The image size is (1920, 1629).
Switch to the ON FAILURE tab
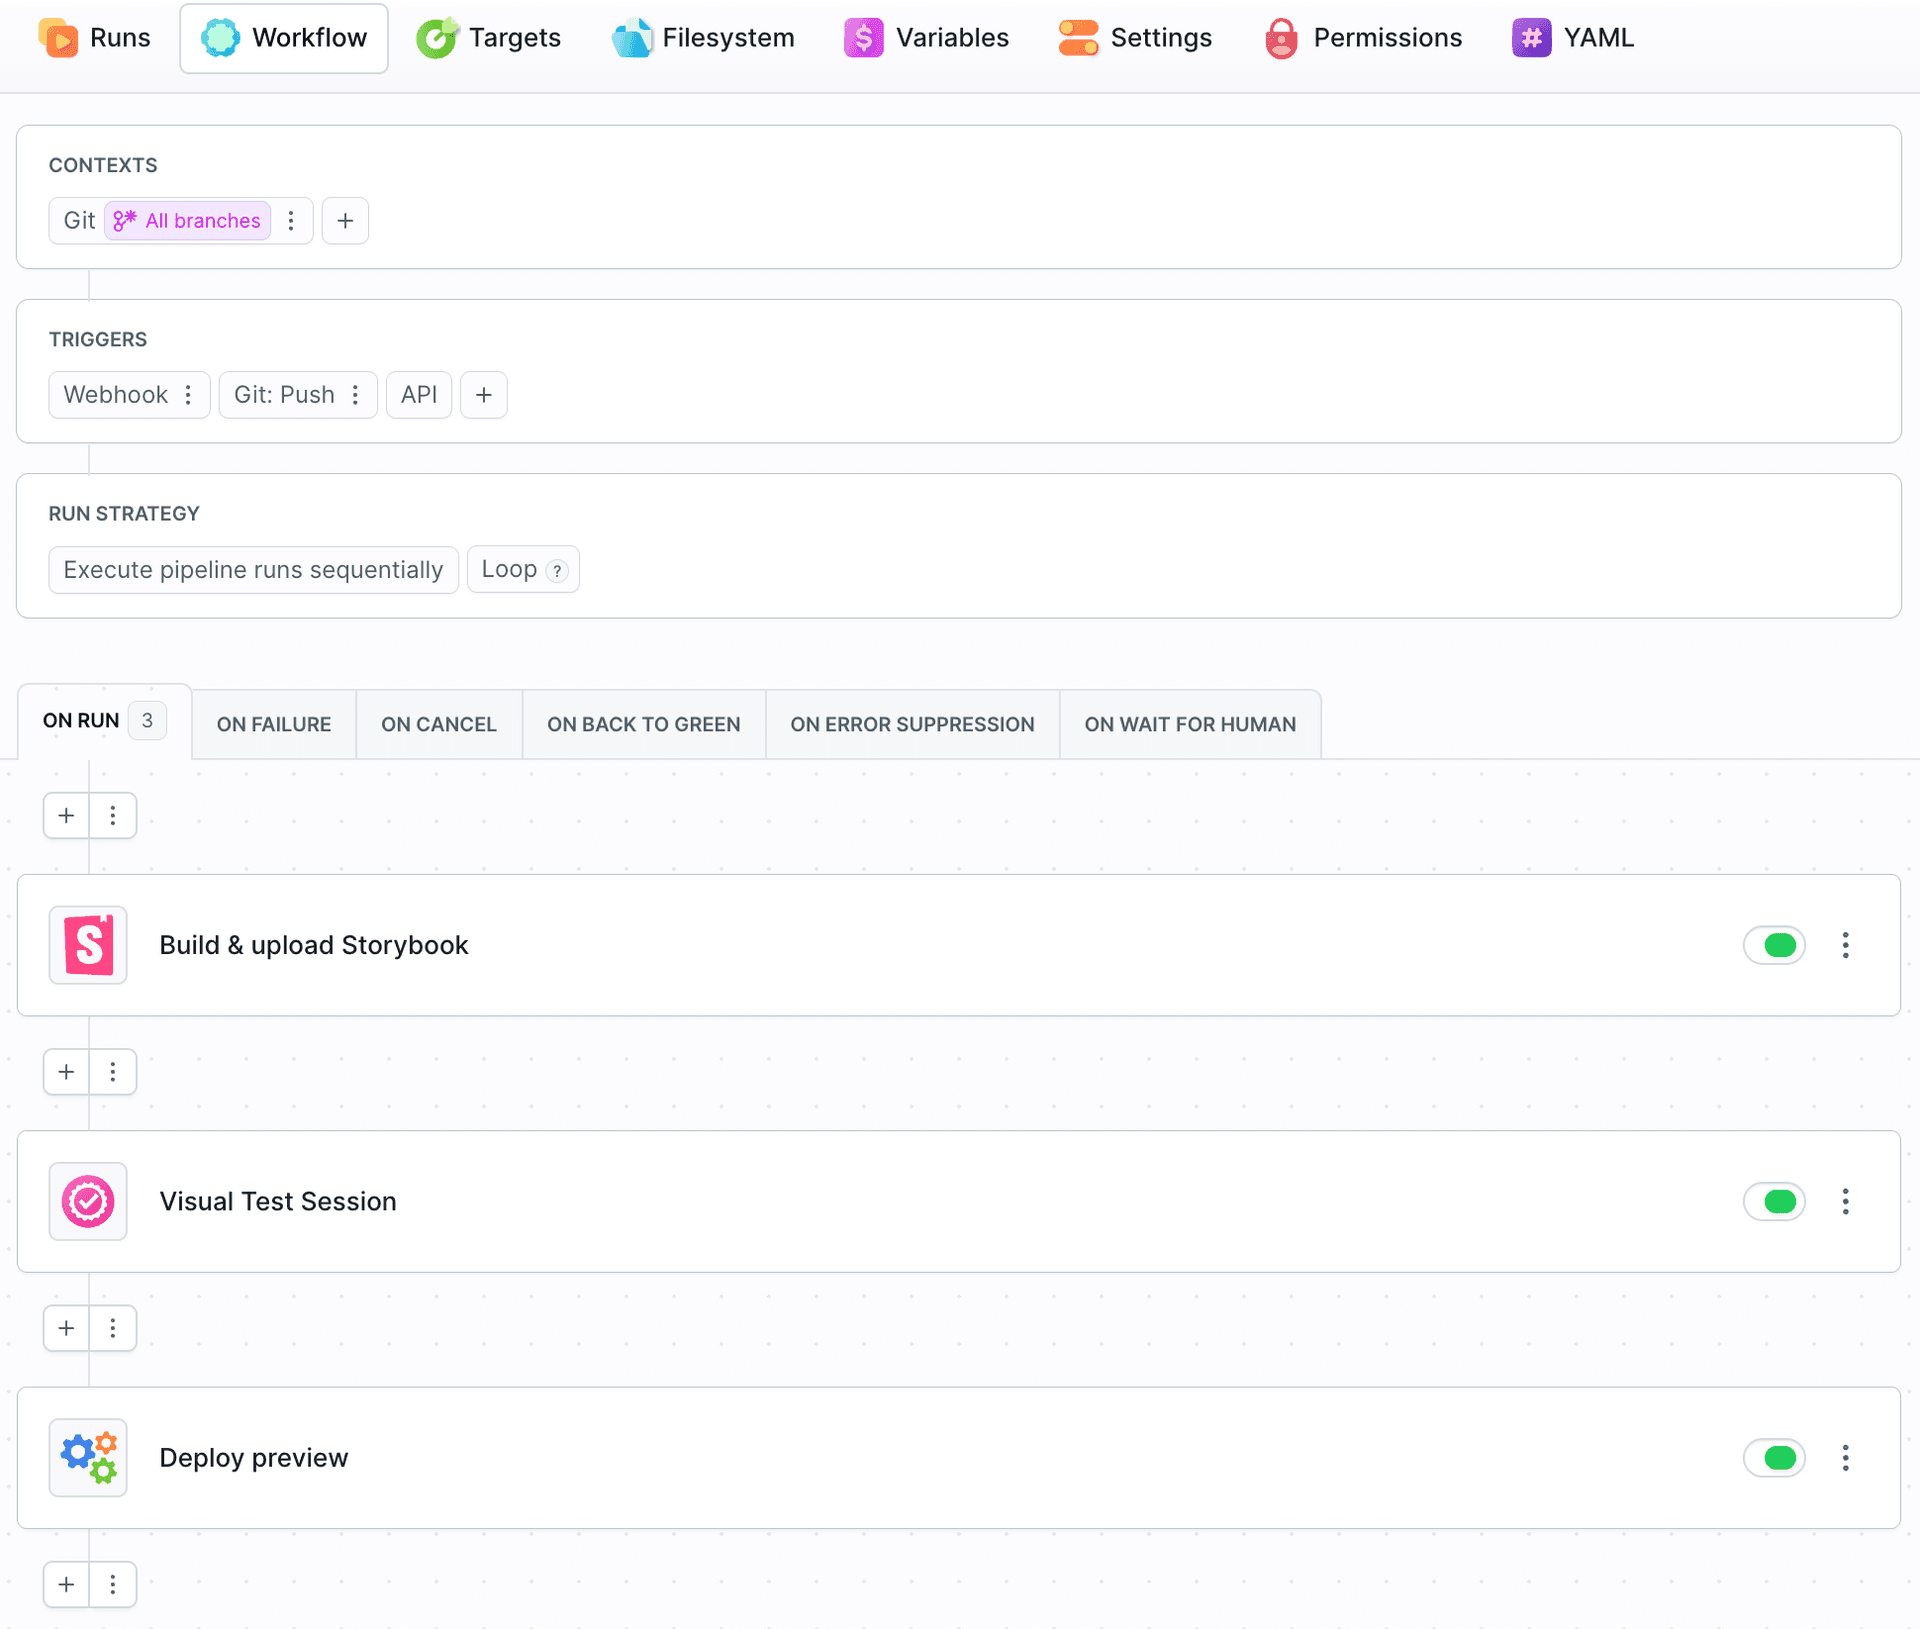pyautogui.click(x=274, y=724)
